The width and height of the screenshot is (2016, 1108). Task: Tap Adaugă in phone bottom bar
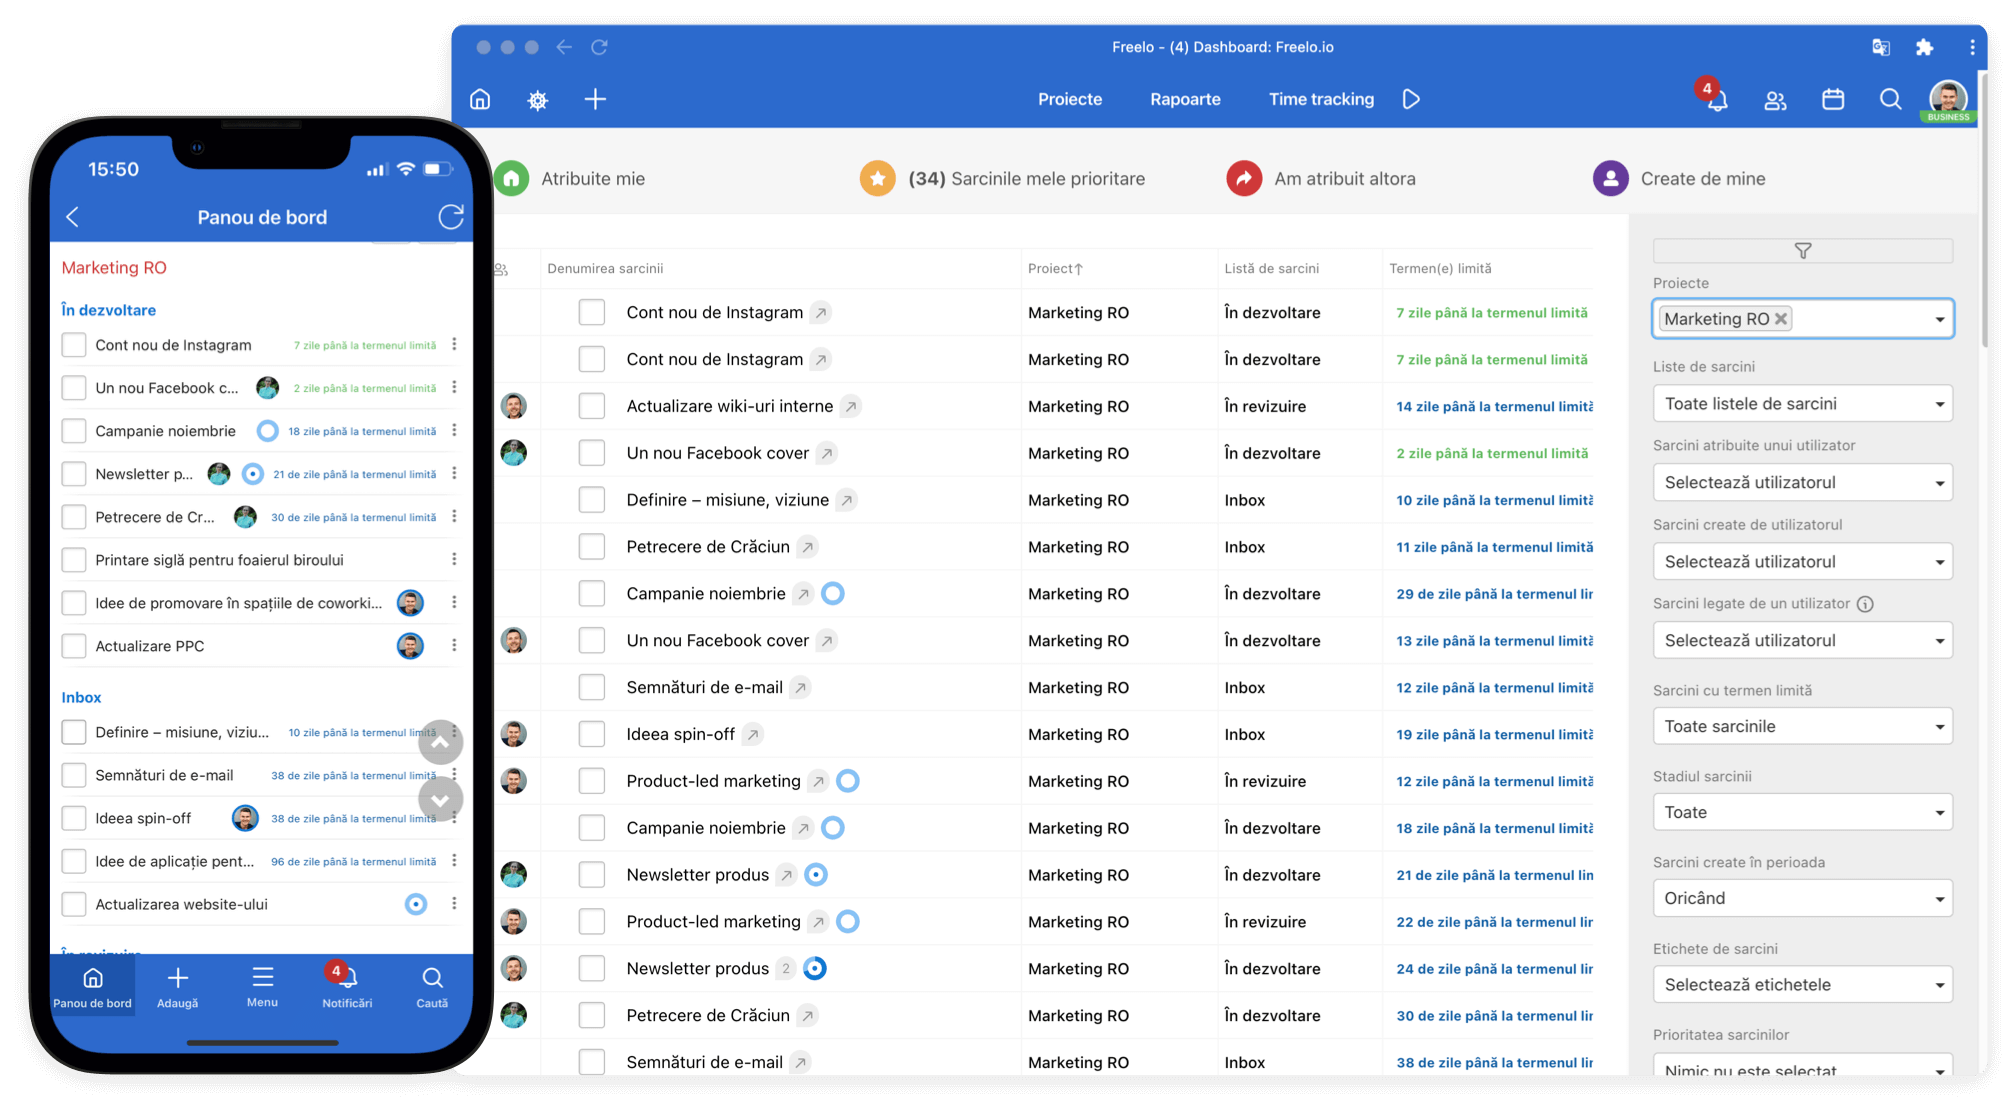[177, 987]
